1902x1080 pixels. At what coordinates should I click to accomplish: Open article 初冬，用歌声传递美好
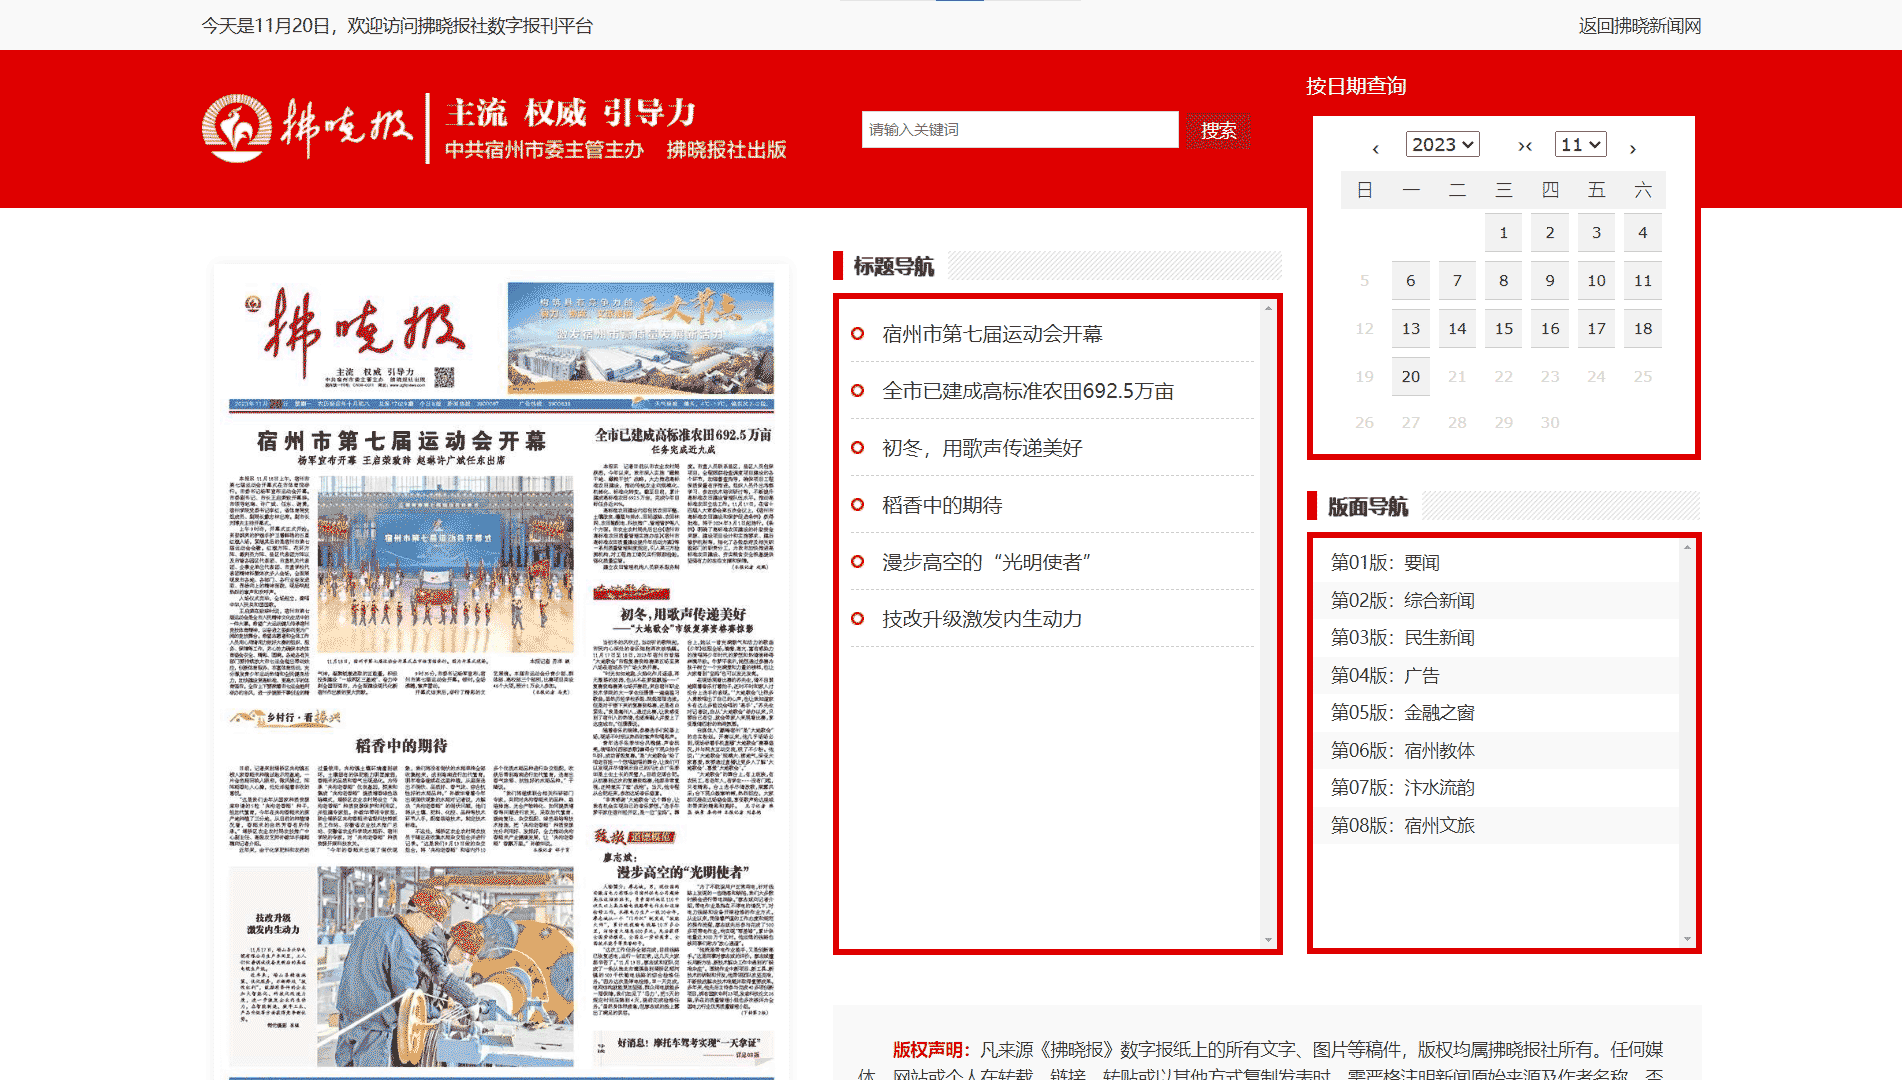(982, 448)
